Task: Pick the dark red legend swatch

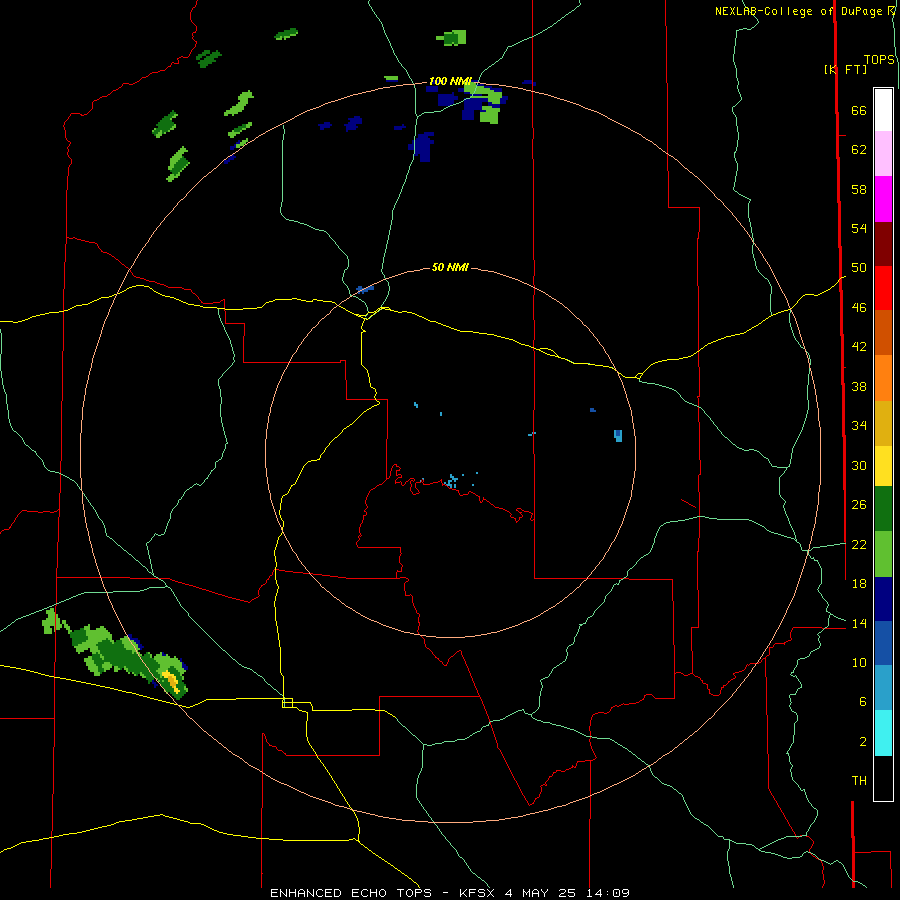Action: [x=883, y=243]
